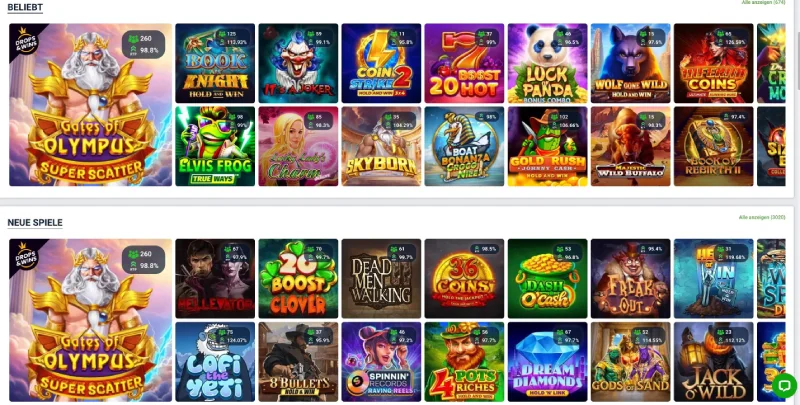Select the Skyborn game tile

point(381,146)
